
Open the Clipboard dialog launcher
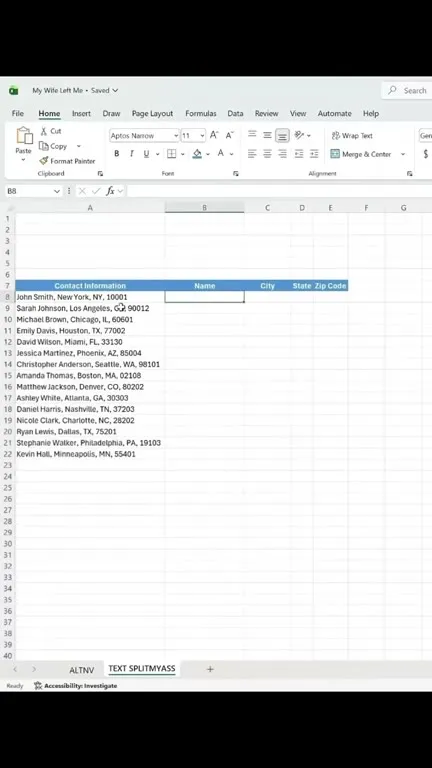[x=100, y=173]
